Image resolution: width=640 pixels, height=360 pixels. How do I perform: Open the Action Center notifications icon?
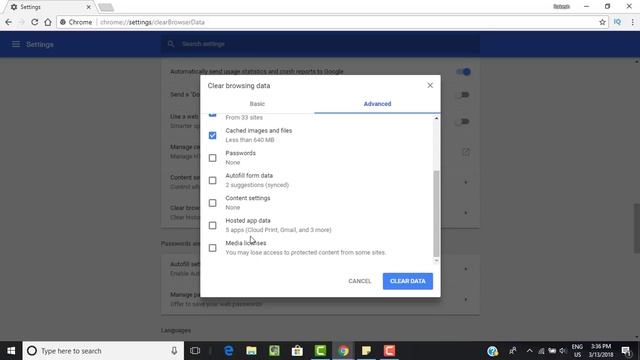pos(627,351)
